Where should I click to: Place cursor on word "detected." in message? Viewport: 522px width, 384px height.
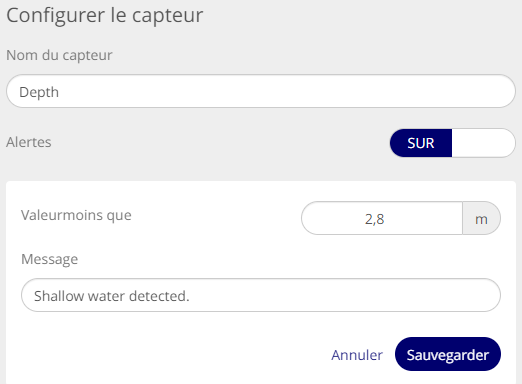pyautogui.click(x=159, y=296)
